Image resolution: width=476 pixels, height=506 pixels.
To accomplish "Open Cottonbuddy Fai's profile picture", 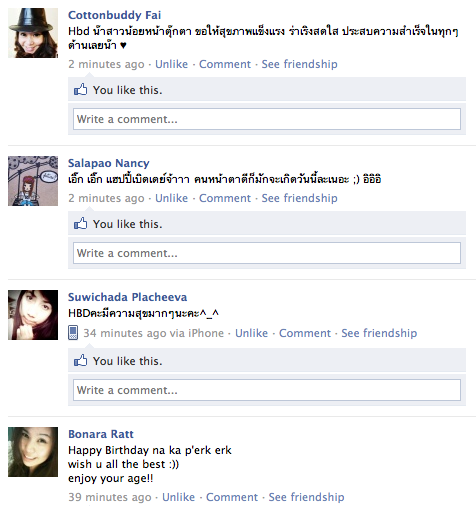I will point(33,33).
